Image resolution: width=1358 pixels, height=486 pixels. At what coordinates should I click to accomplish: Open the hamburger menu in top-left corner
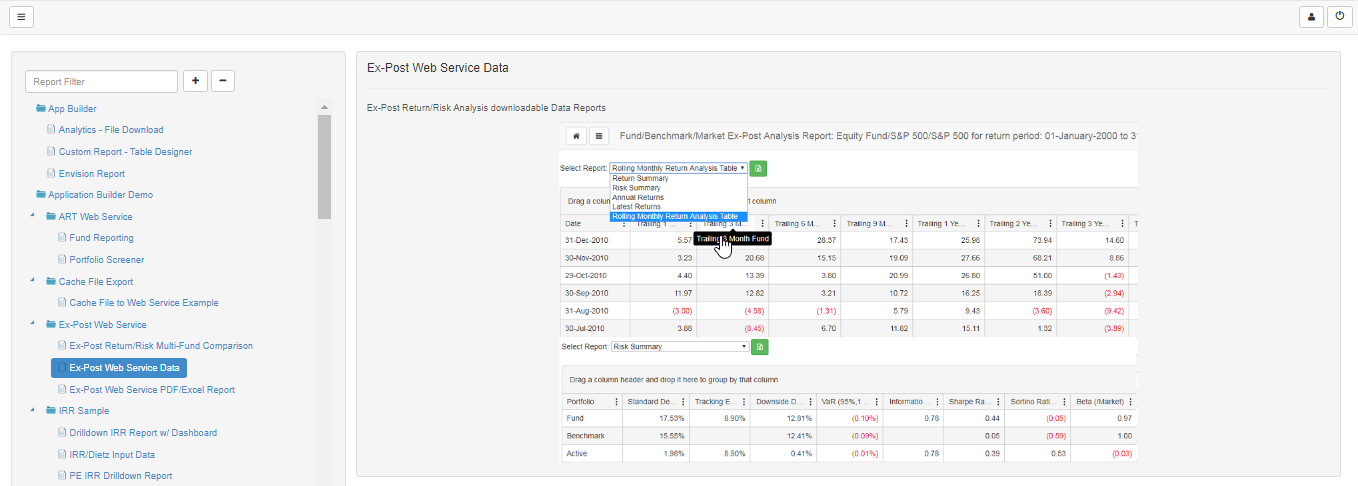[x=21, y=17]
